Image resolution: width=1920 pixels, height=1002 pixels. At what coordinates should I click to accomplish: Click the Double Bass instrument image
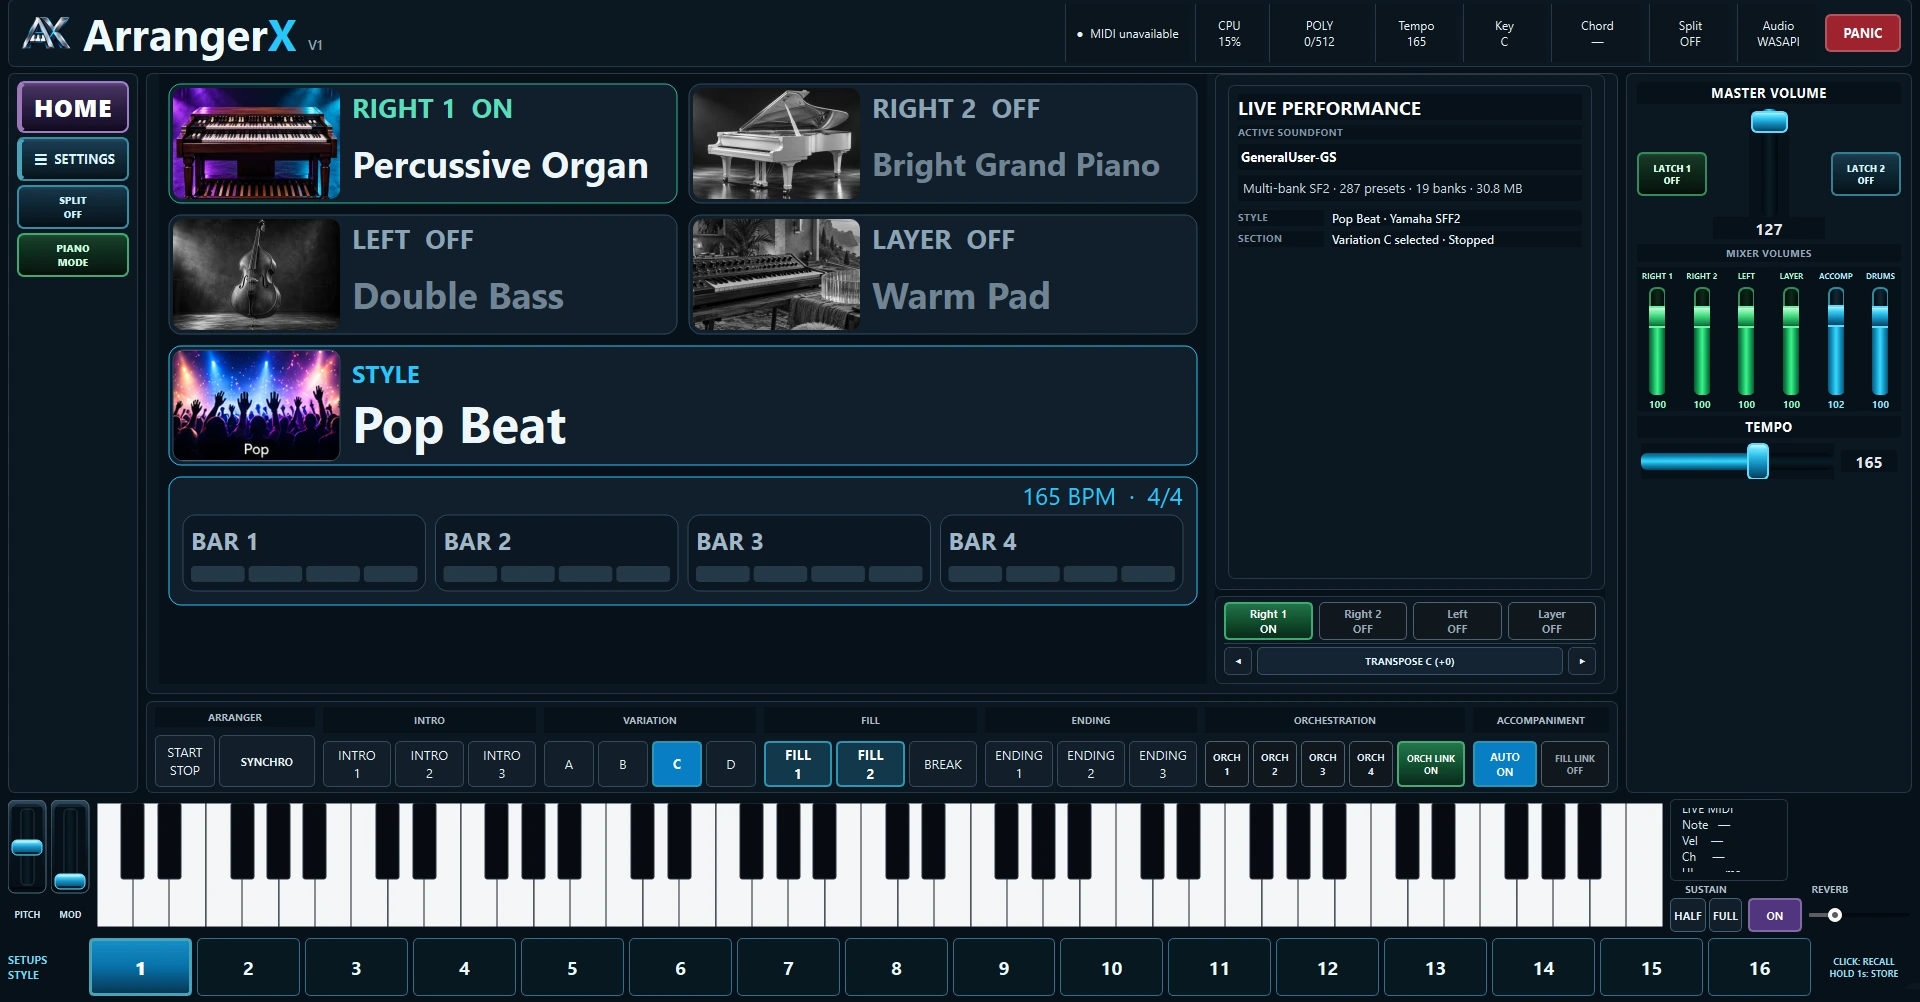[256, 274]
